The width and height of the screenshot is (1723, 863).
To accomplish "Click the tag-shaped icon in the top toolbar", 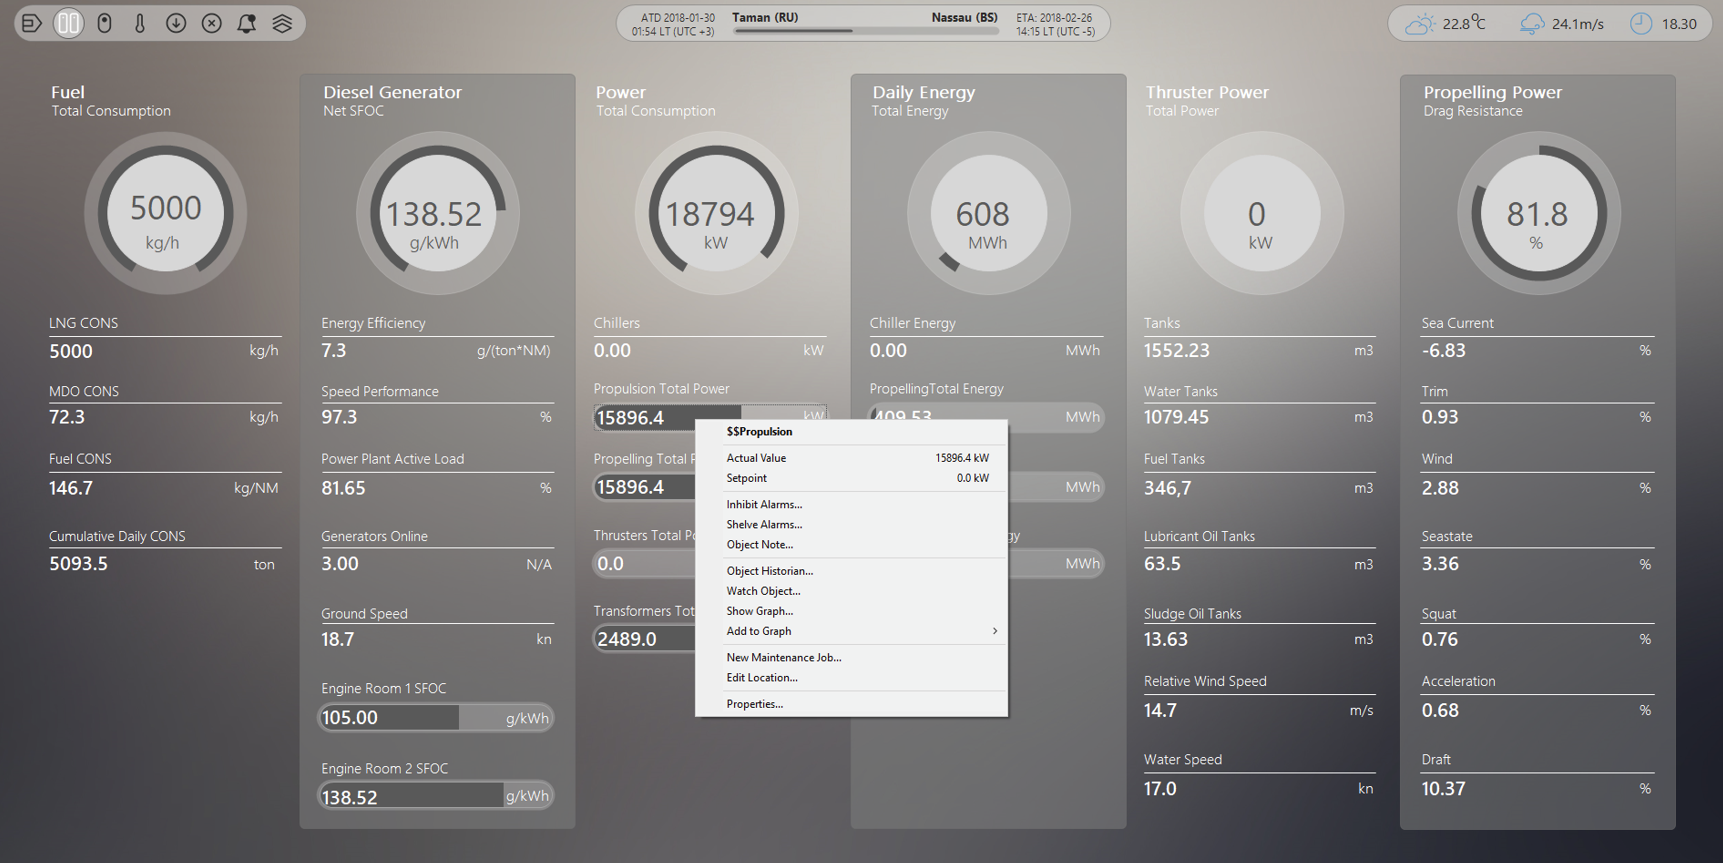I will pyautogui.click(x=32, y=23).
